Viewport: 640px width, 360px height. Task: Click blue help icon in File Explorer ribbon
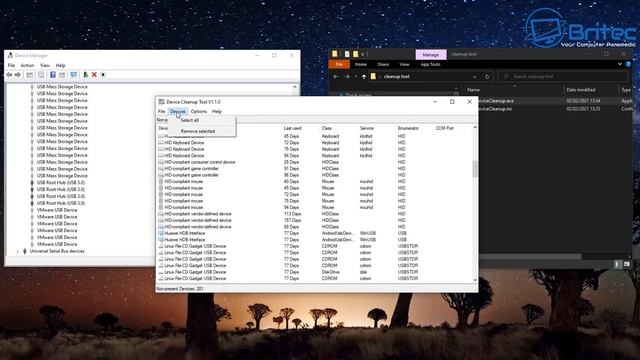628,64
